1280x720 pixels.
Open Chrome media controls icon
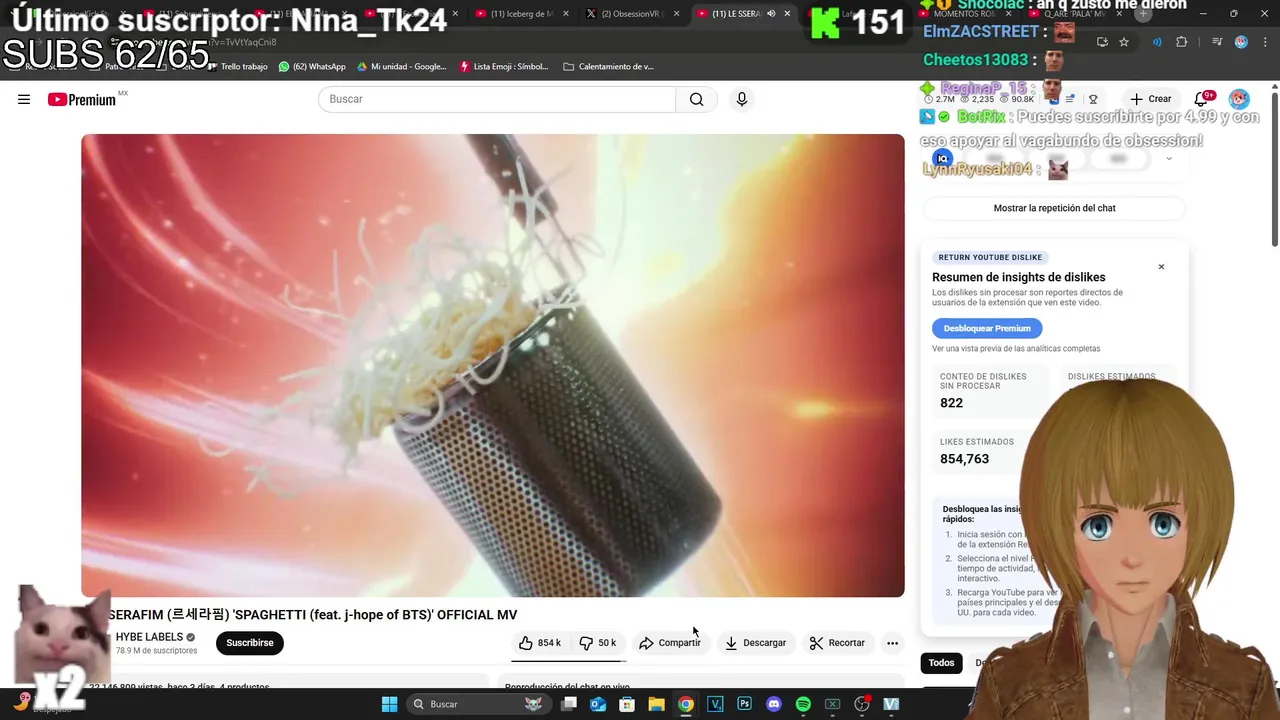tap(1217, 42)
